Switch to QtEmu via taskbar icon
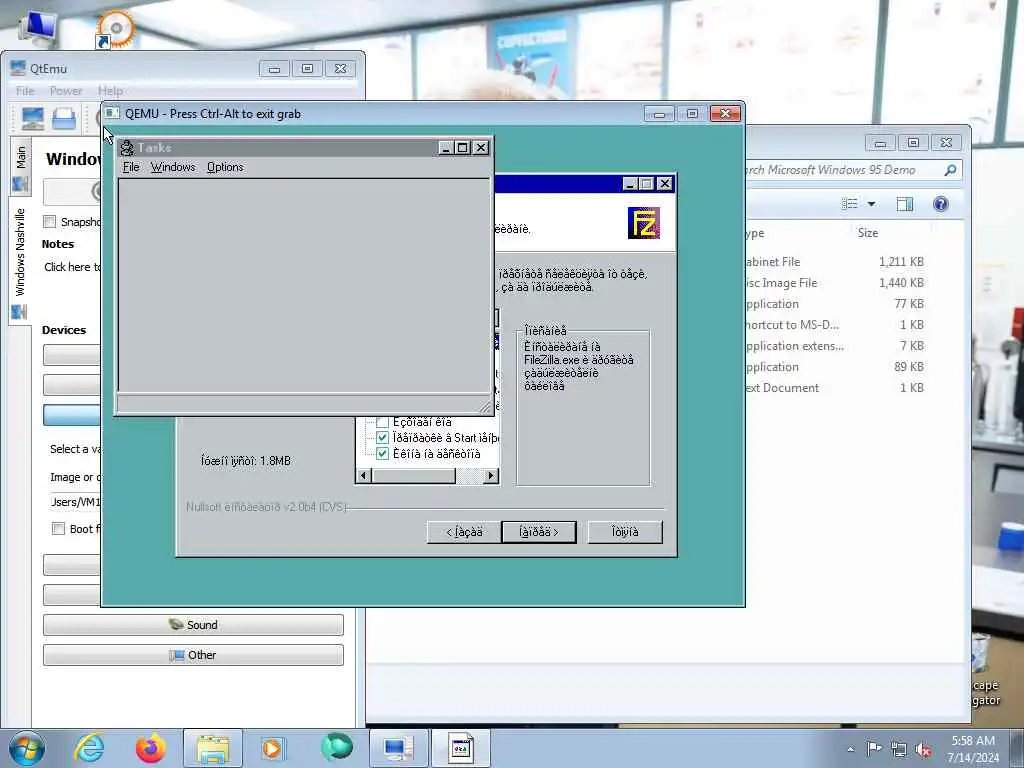Viewport: 1024px width, 768px height. [x=398, y=748]
